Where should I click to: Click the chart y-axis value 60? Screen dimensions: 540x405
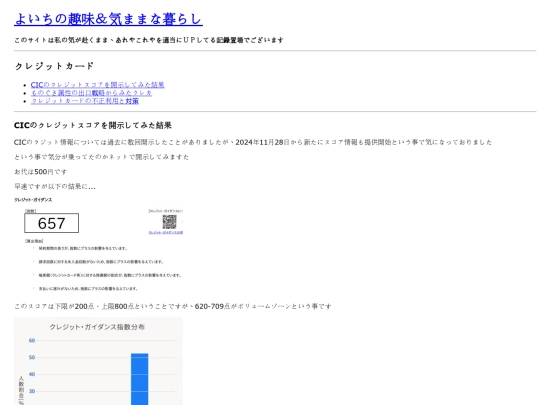click(x=32, y=340)
